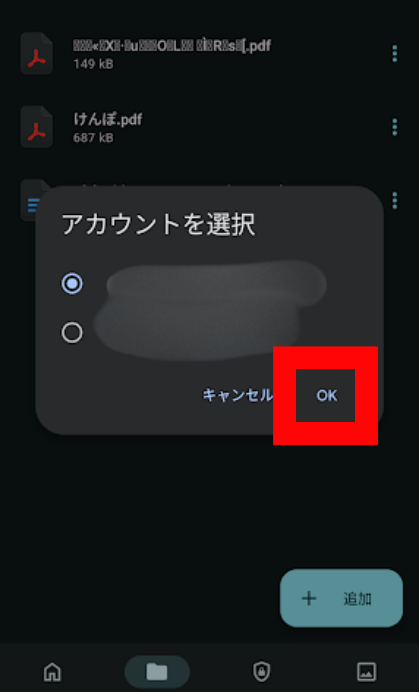This screenshot has width=420, height=693.
Task: Open more options for 149 kB PDF
Action: [394, 53]
